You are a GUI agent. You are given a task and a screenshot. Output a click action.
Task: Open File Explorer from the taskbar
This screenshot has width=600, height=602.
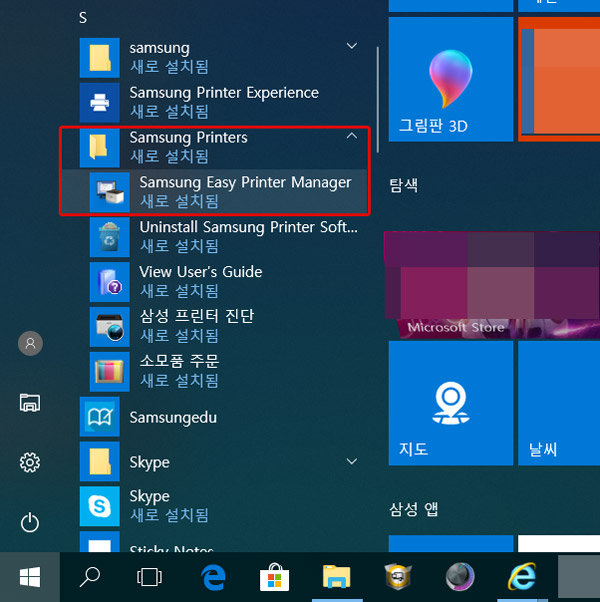pyautogui.click(x=337, y=577)
